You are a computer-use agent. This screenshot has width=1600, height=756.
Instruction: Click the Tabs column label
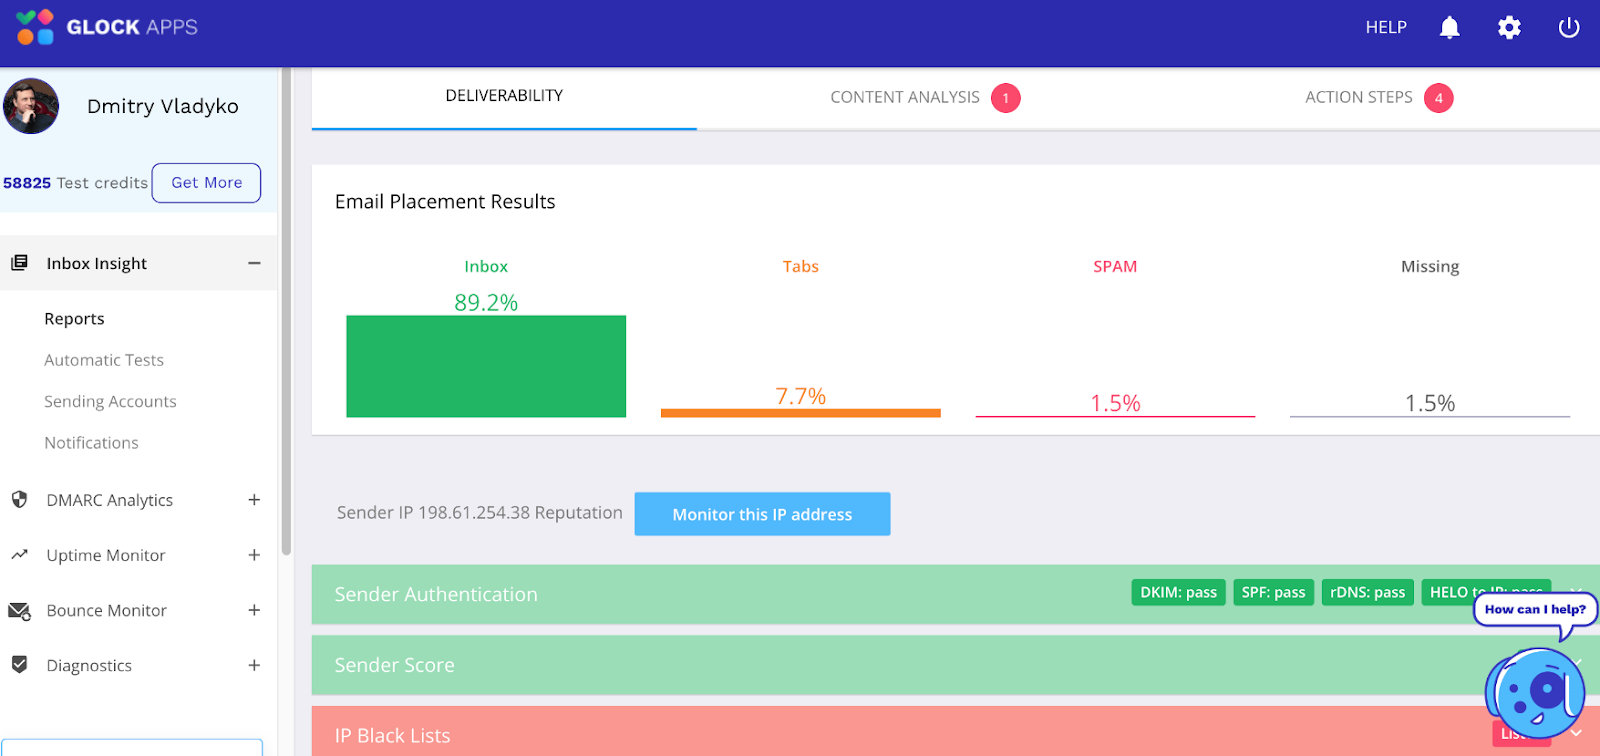[801, 267]
